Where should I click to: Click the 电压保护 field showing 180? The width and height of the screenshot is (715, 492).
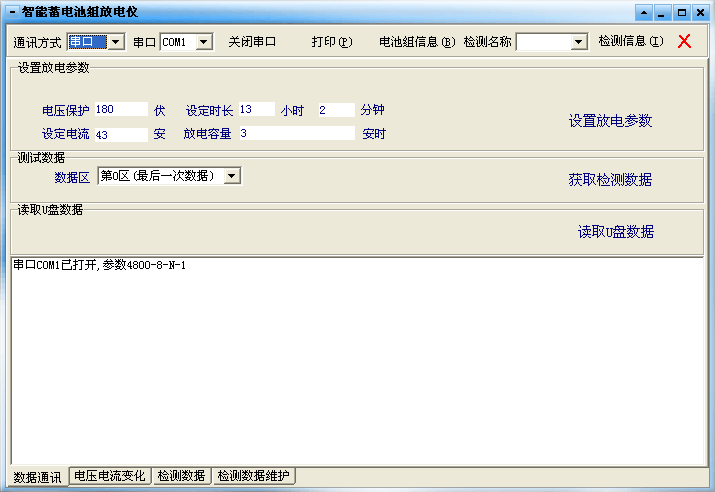[121, 109]
